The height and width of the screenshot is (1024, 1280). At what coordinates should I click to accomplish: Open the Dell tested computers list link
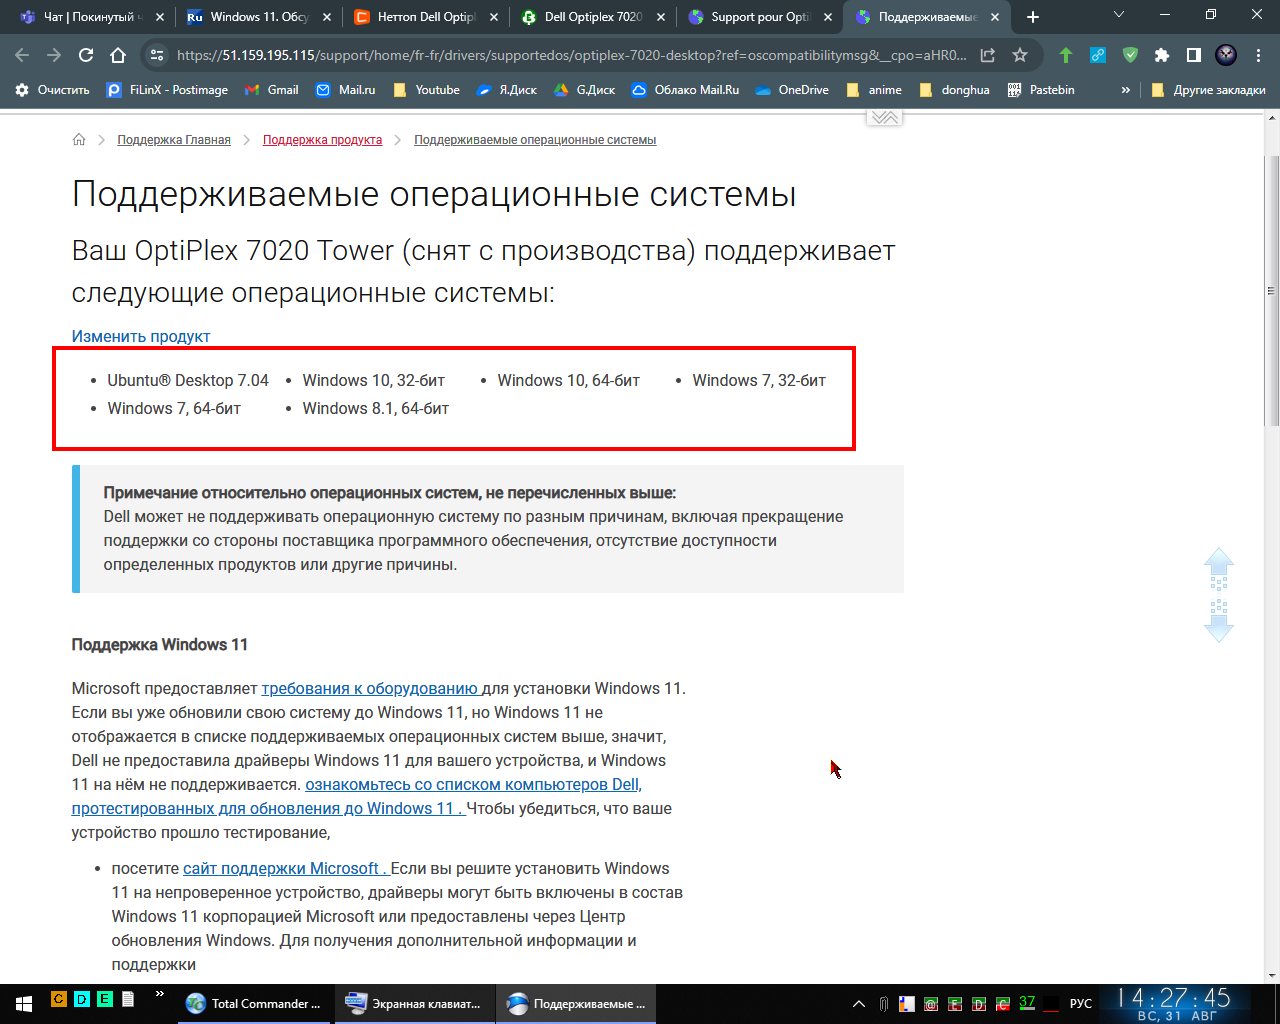tap(356, 796)
